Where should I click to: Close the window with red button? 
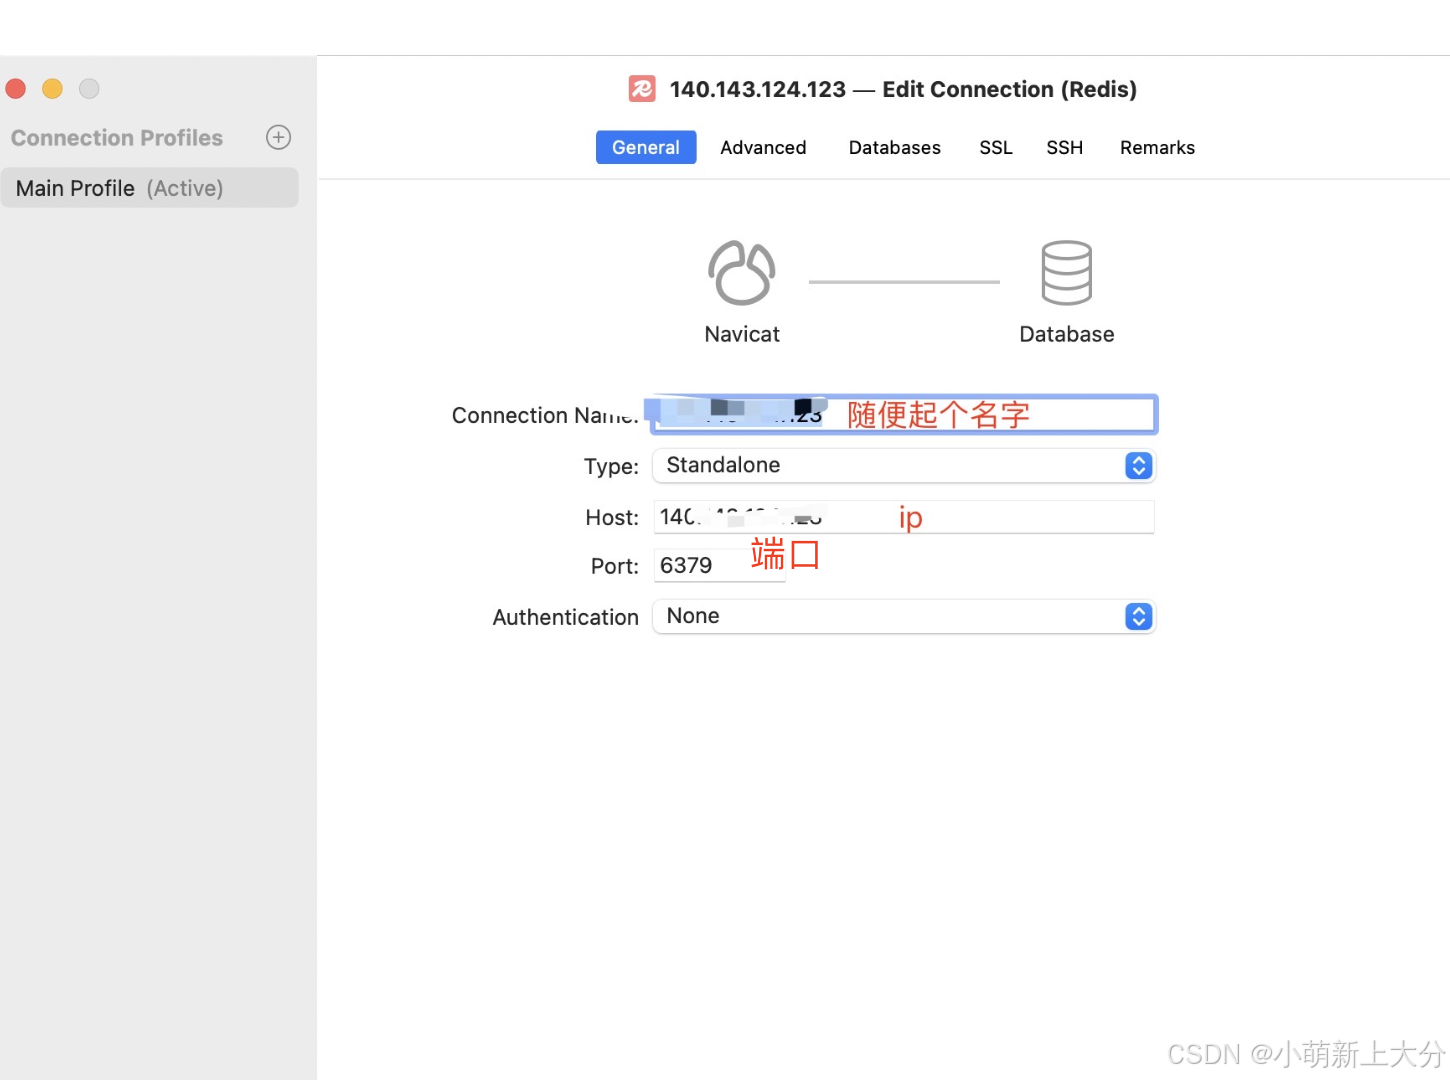click(16, 89)
